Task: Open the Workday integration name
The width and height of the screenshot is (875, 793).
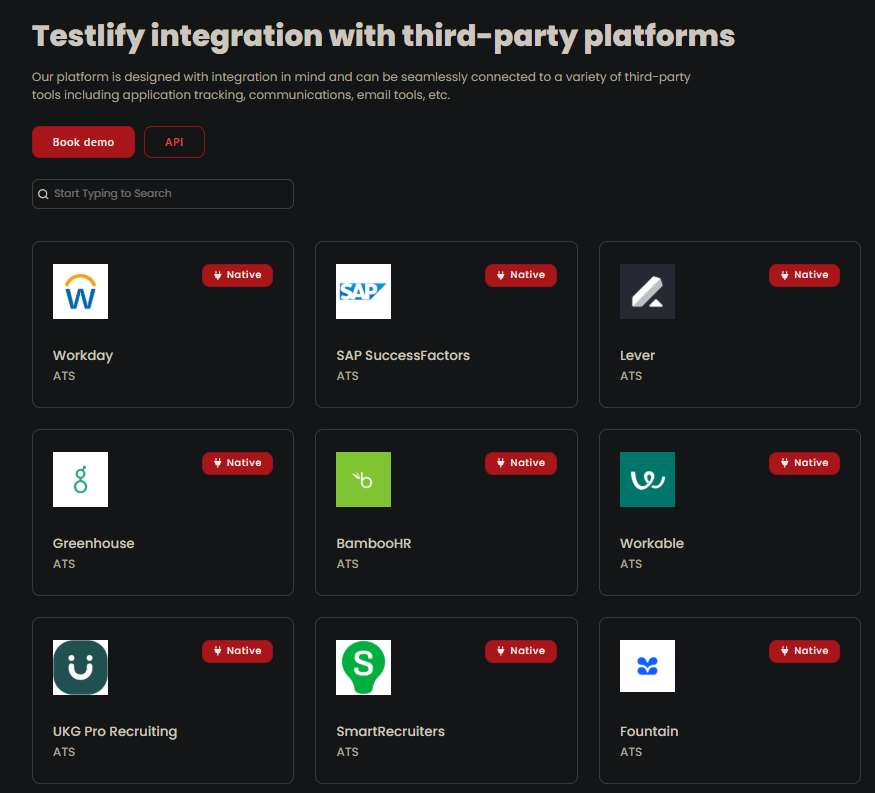Action: click(83, 355)
